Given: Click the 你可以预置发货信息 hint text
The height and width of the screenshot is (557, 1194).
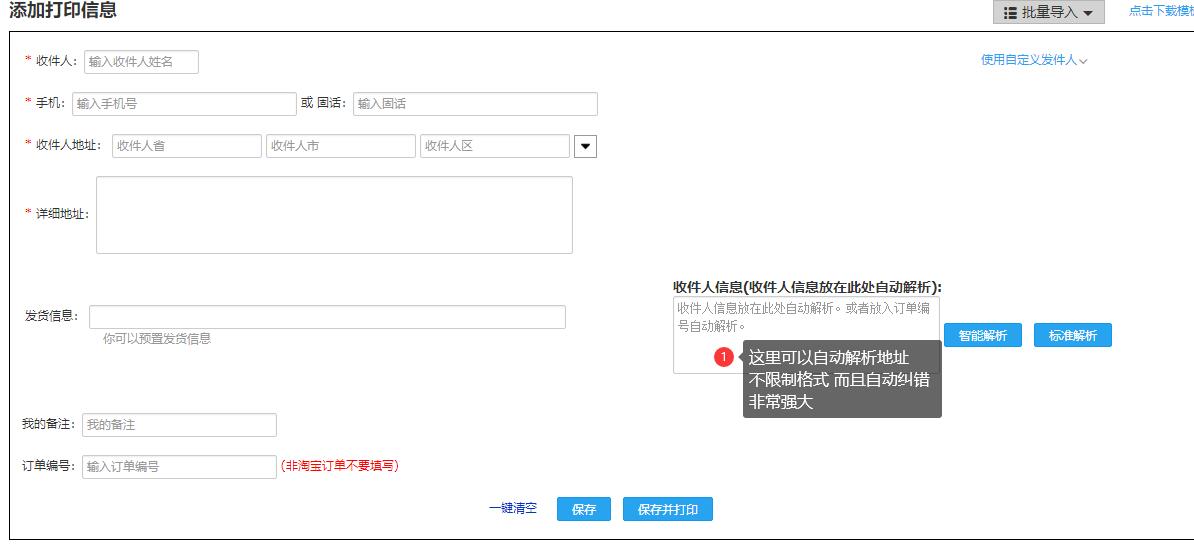Looking at the screenshot, I should click(157, 339).
